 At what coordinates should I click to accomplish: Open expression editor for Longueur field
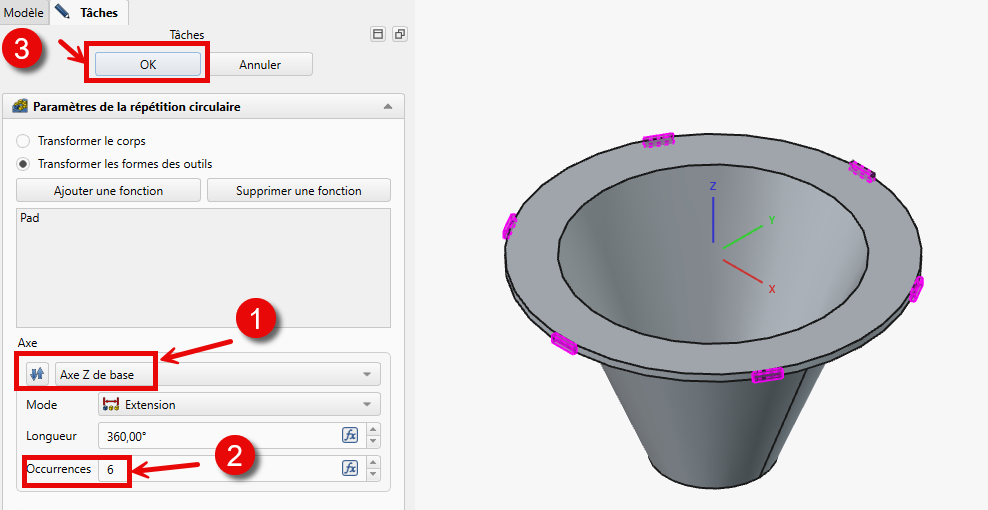click(x=350, y=435)
